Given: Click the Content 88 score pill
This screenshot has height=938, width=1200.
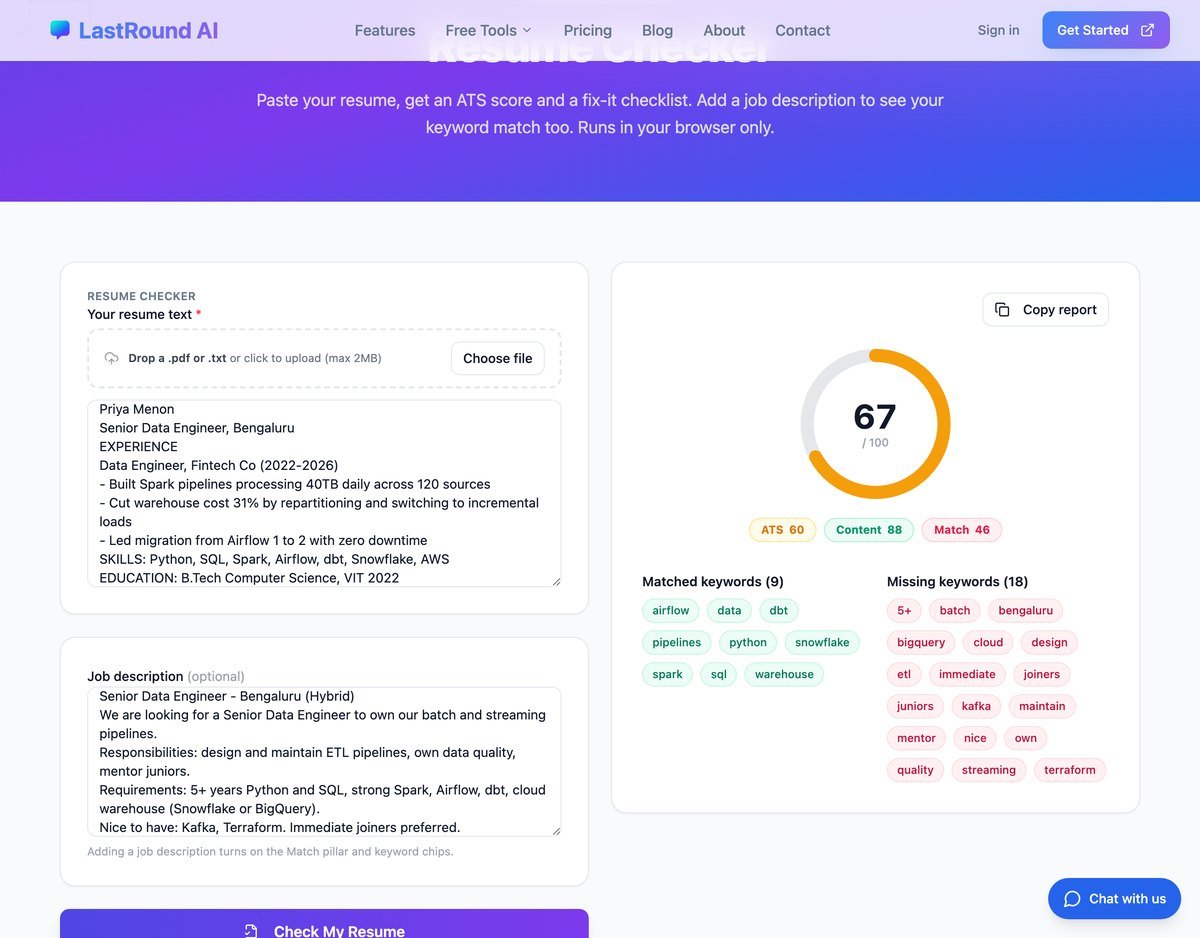Looking at the screenshot, I should [x=869, y=530].
